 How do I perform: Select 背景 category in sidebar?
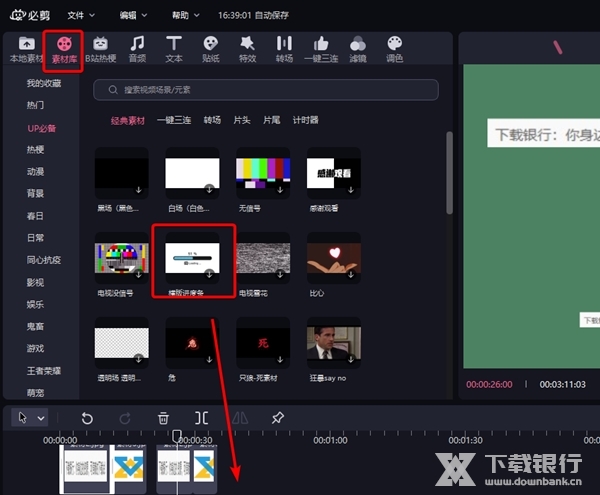(x=35, y=194)
